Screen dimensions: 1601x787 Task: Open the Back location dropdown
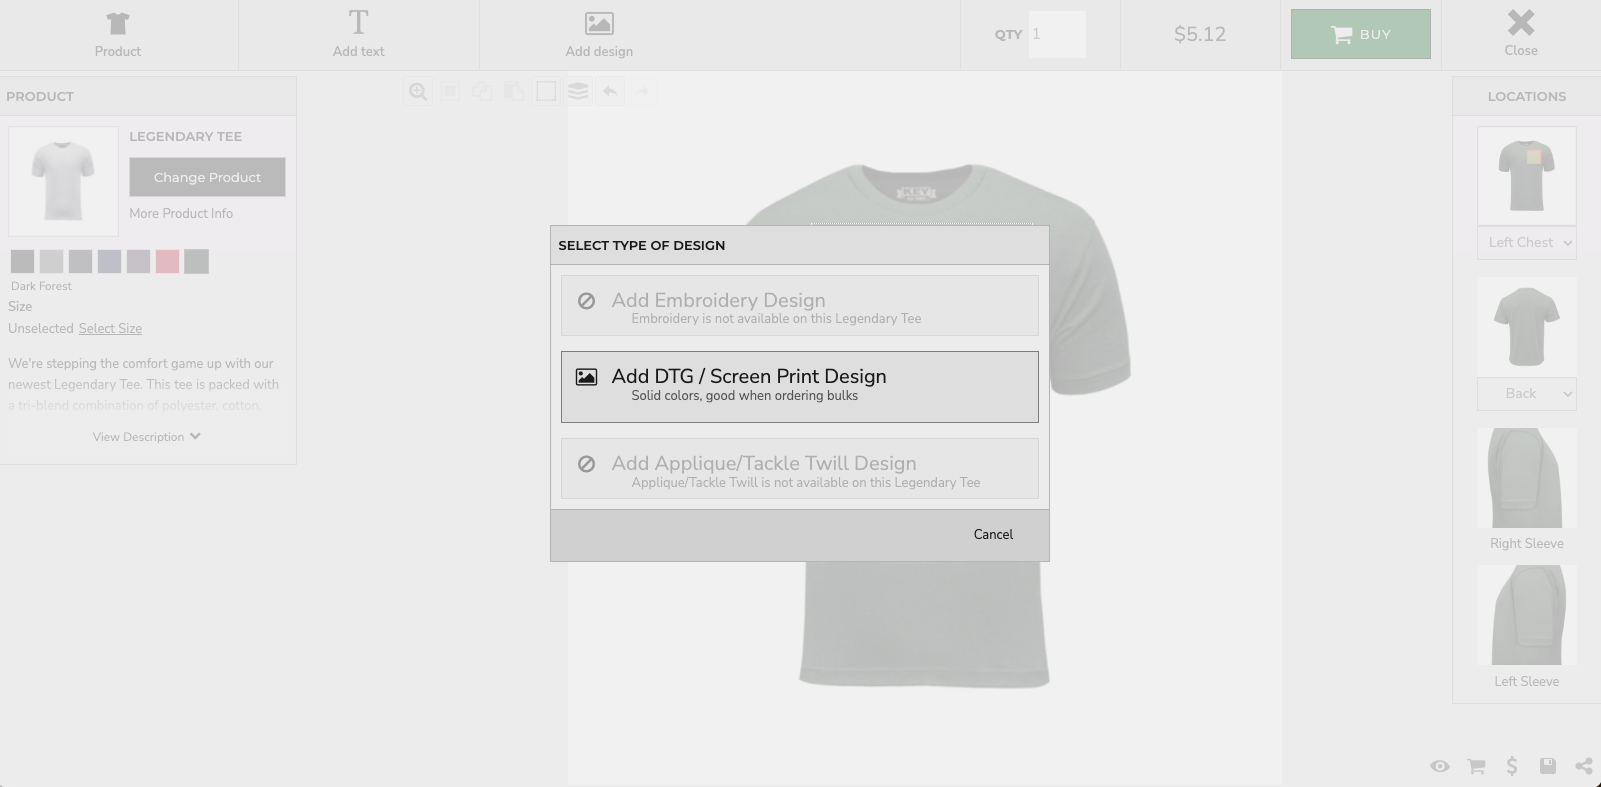pyautogui.click(x=1526, y=394)
